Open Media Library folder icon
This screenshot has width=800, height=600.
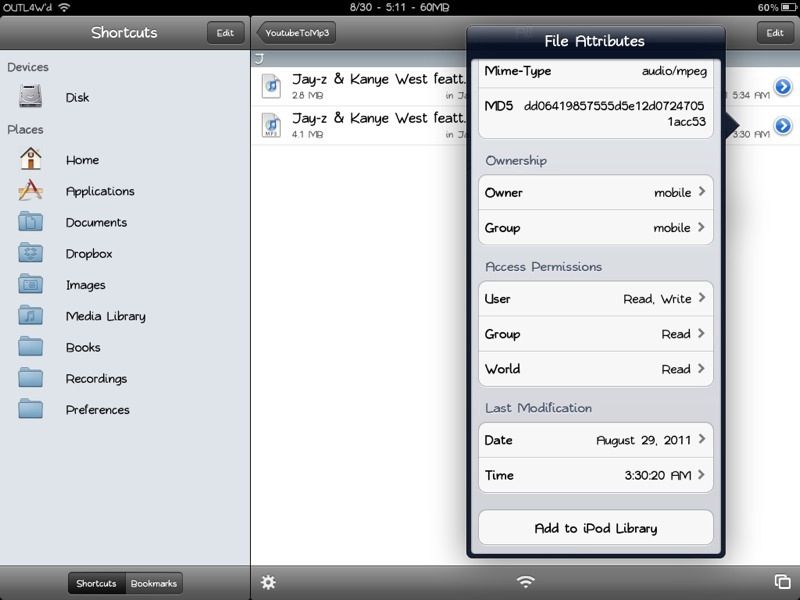pyautogui.click(x=31, y=315)
